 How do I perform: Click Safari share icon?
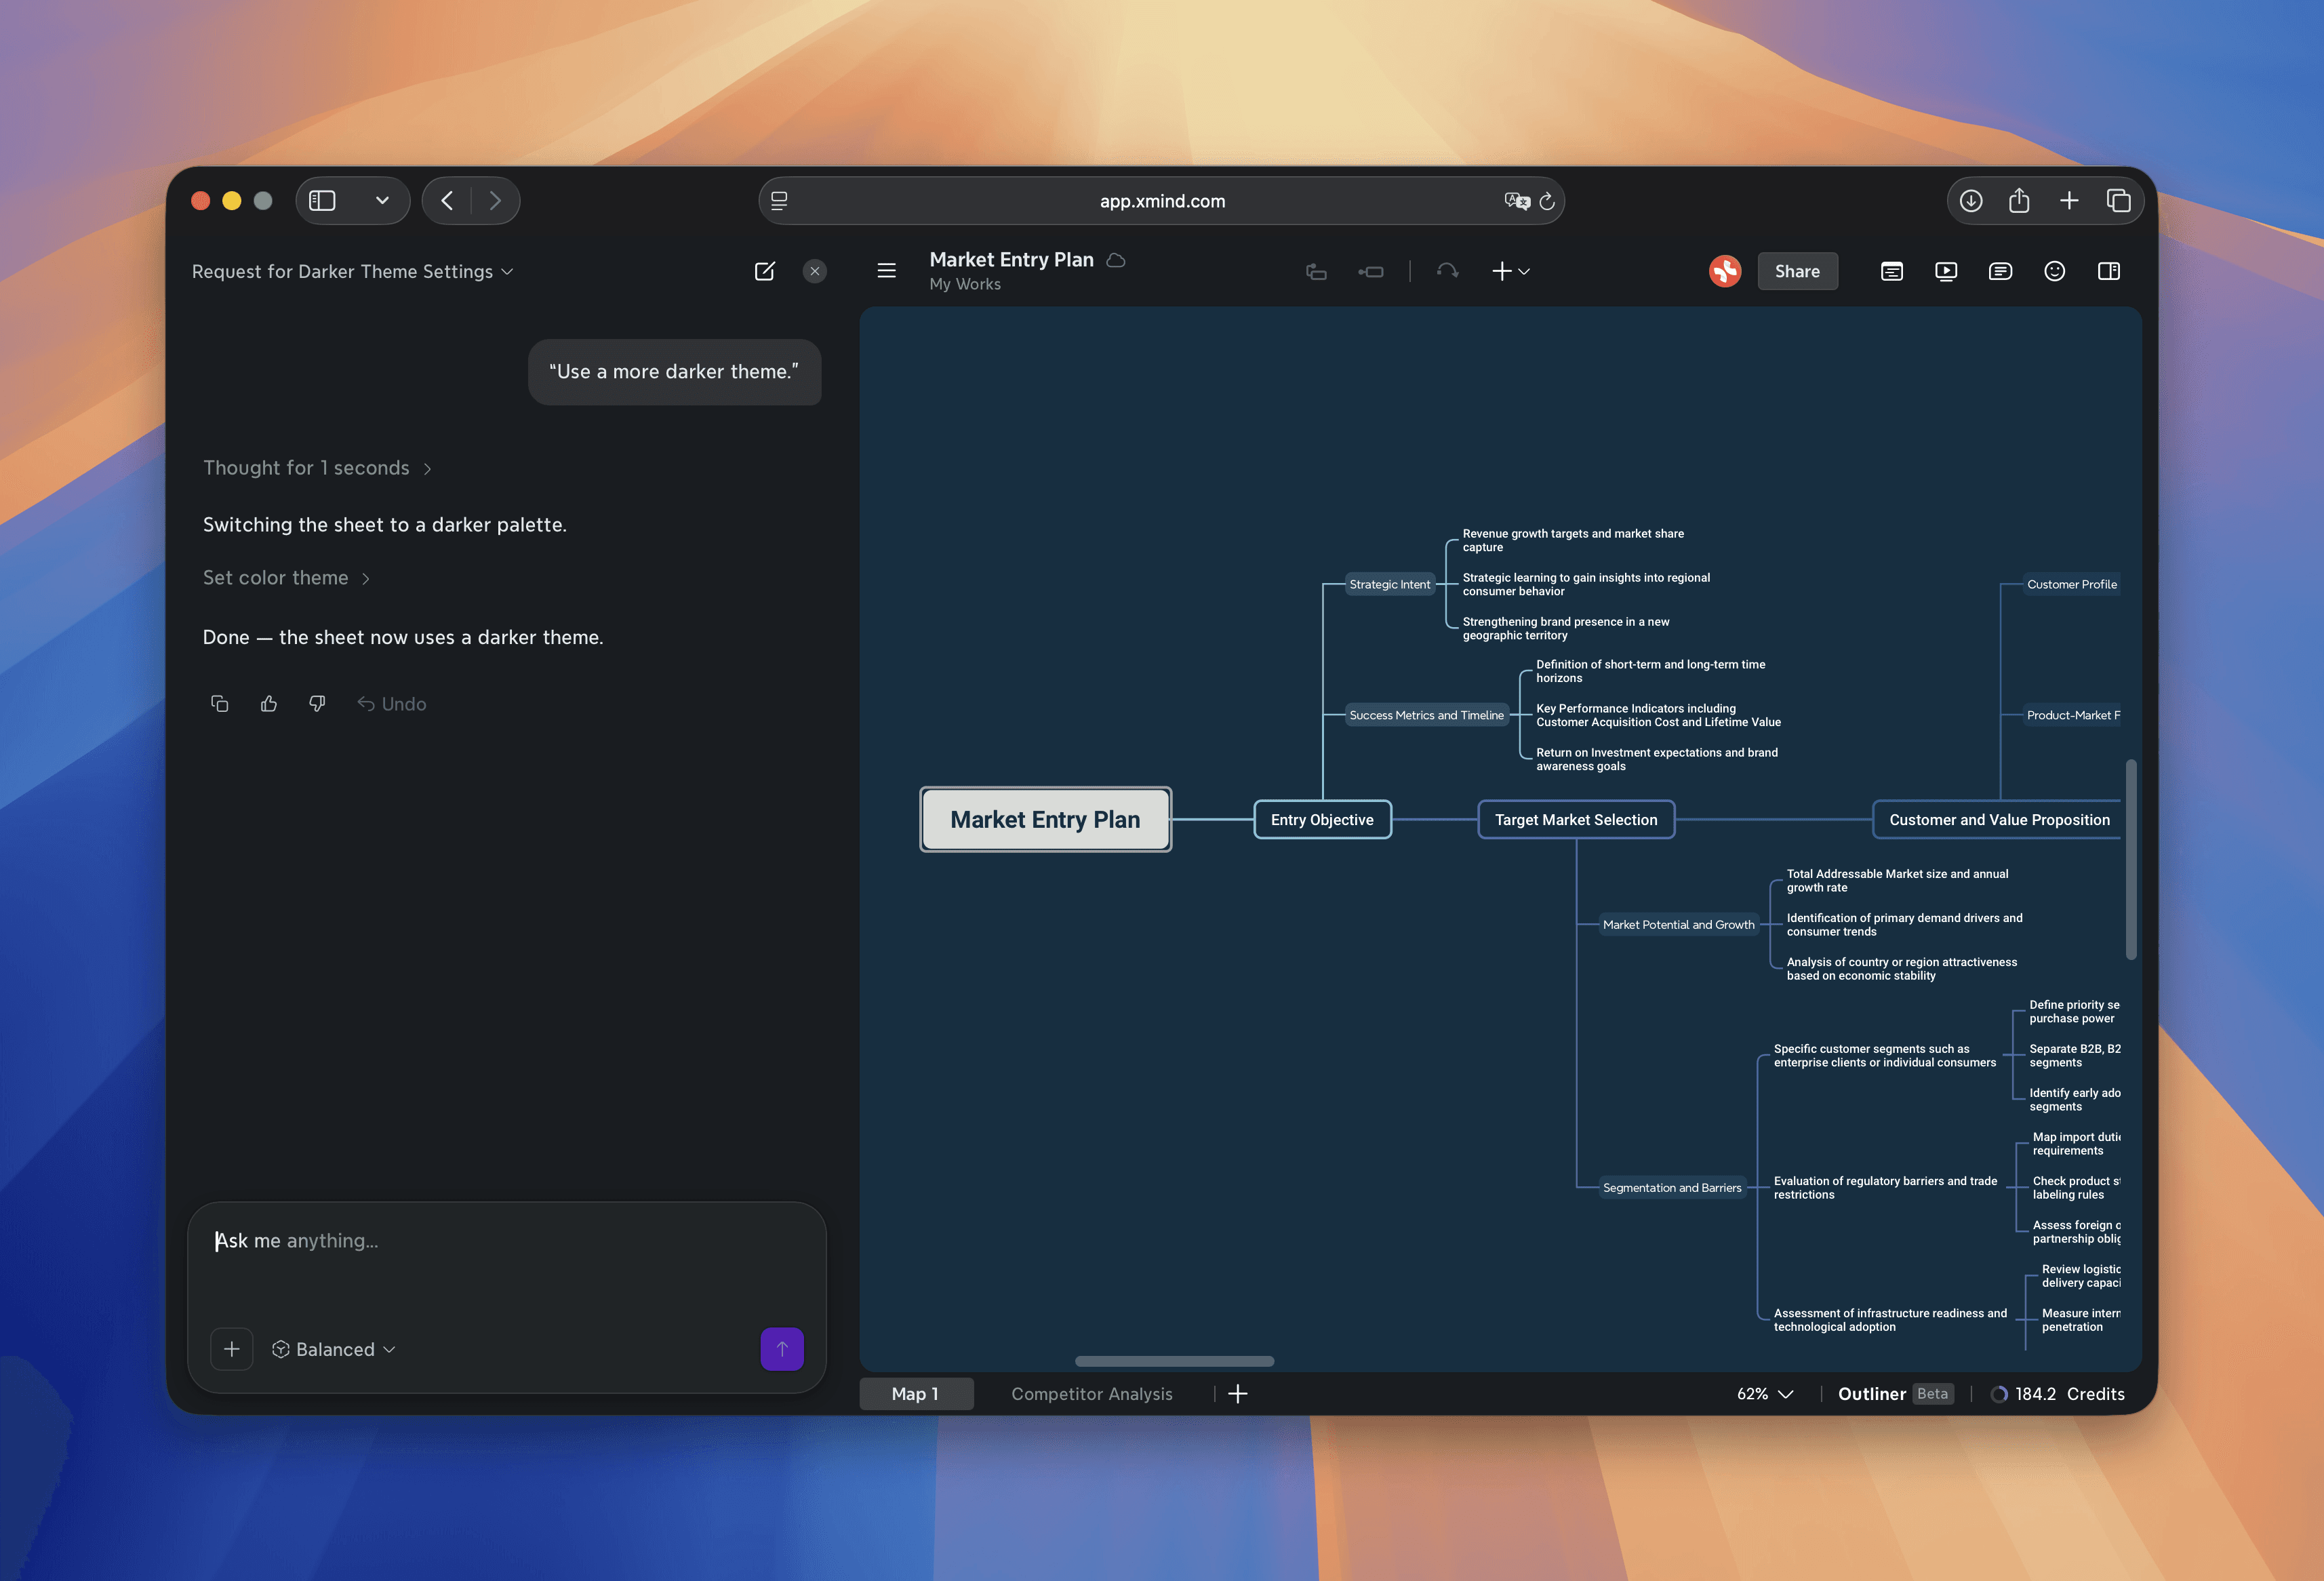[2019, 201]
